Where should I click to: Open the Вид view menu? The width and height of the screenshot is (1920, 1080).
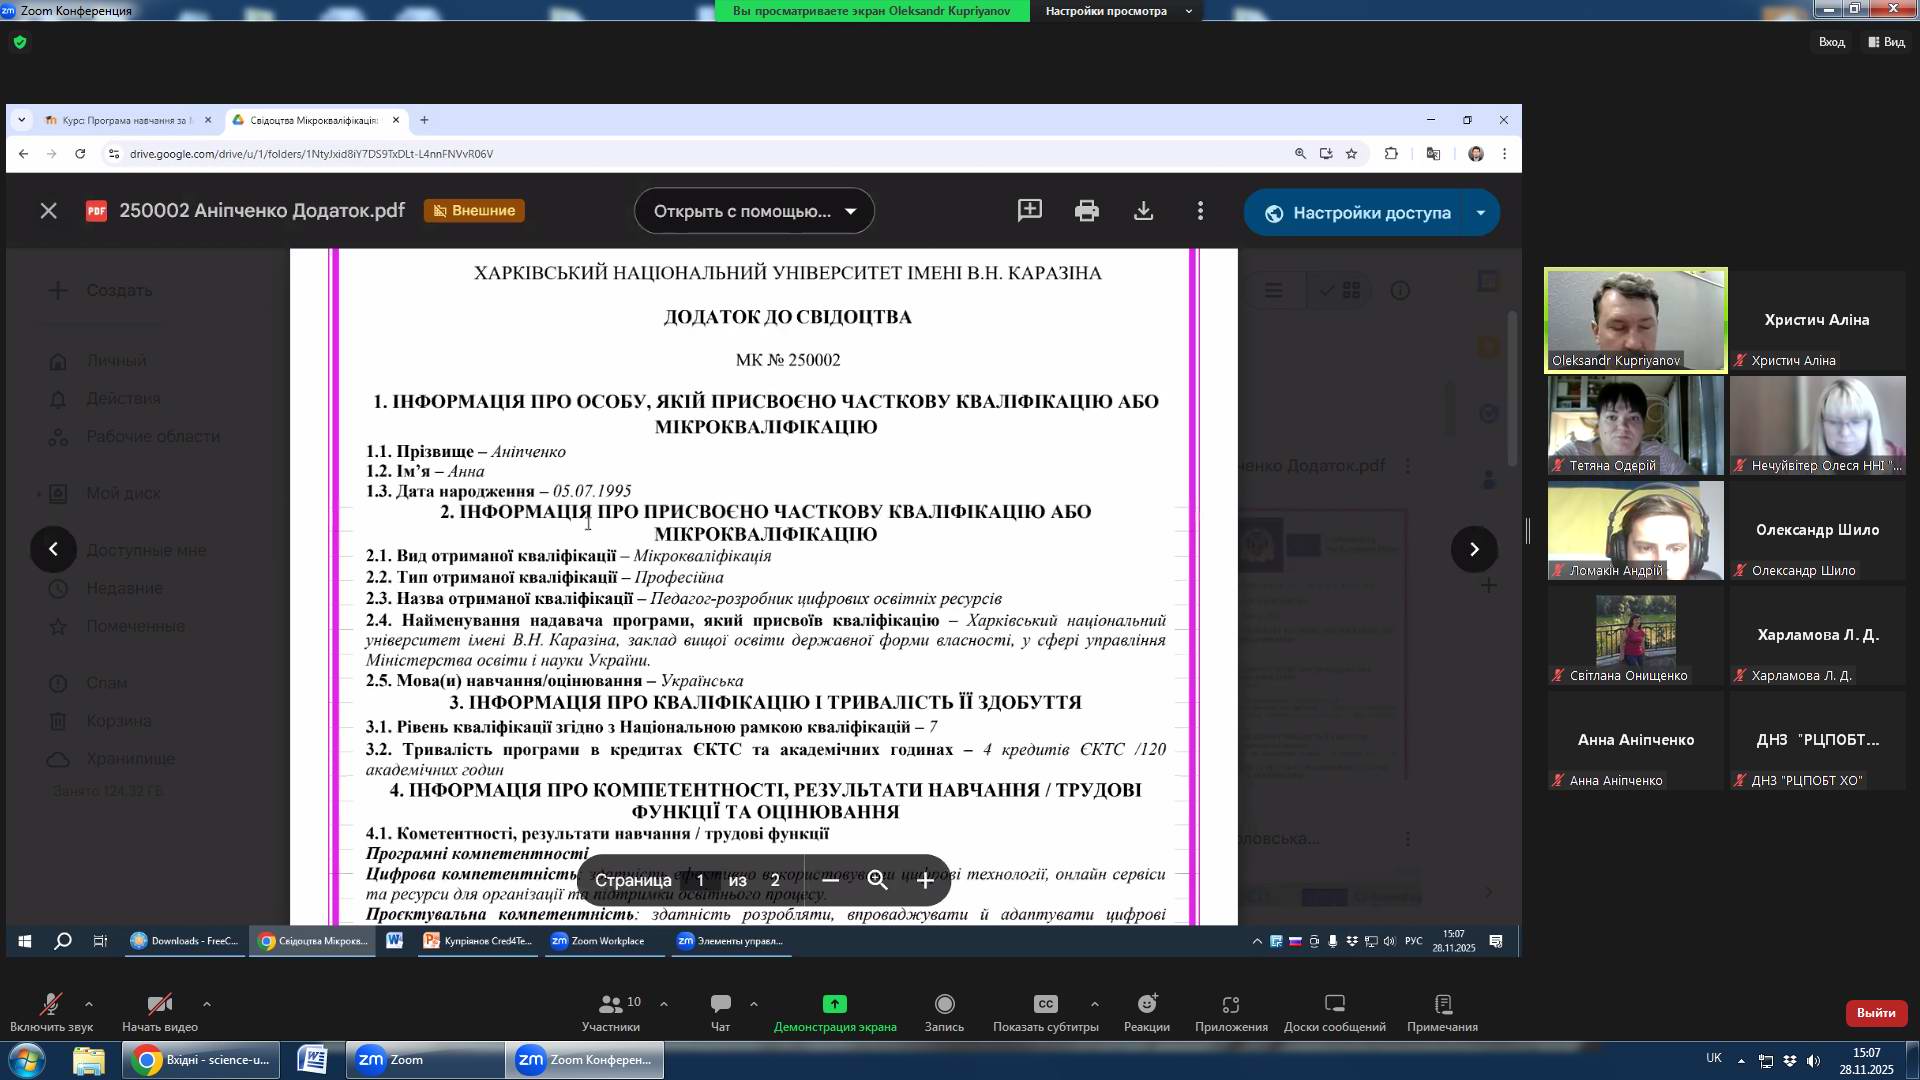pos(1886,42)
